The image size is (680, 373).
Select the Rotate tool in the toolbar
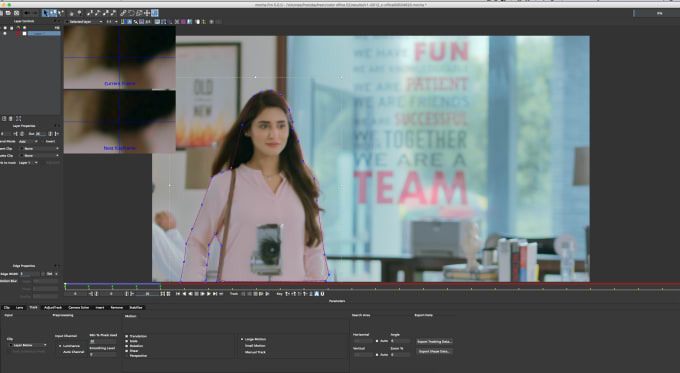click(131, 13)
